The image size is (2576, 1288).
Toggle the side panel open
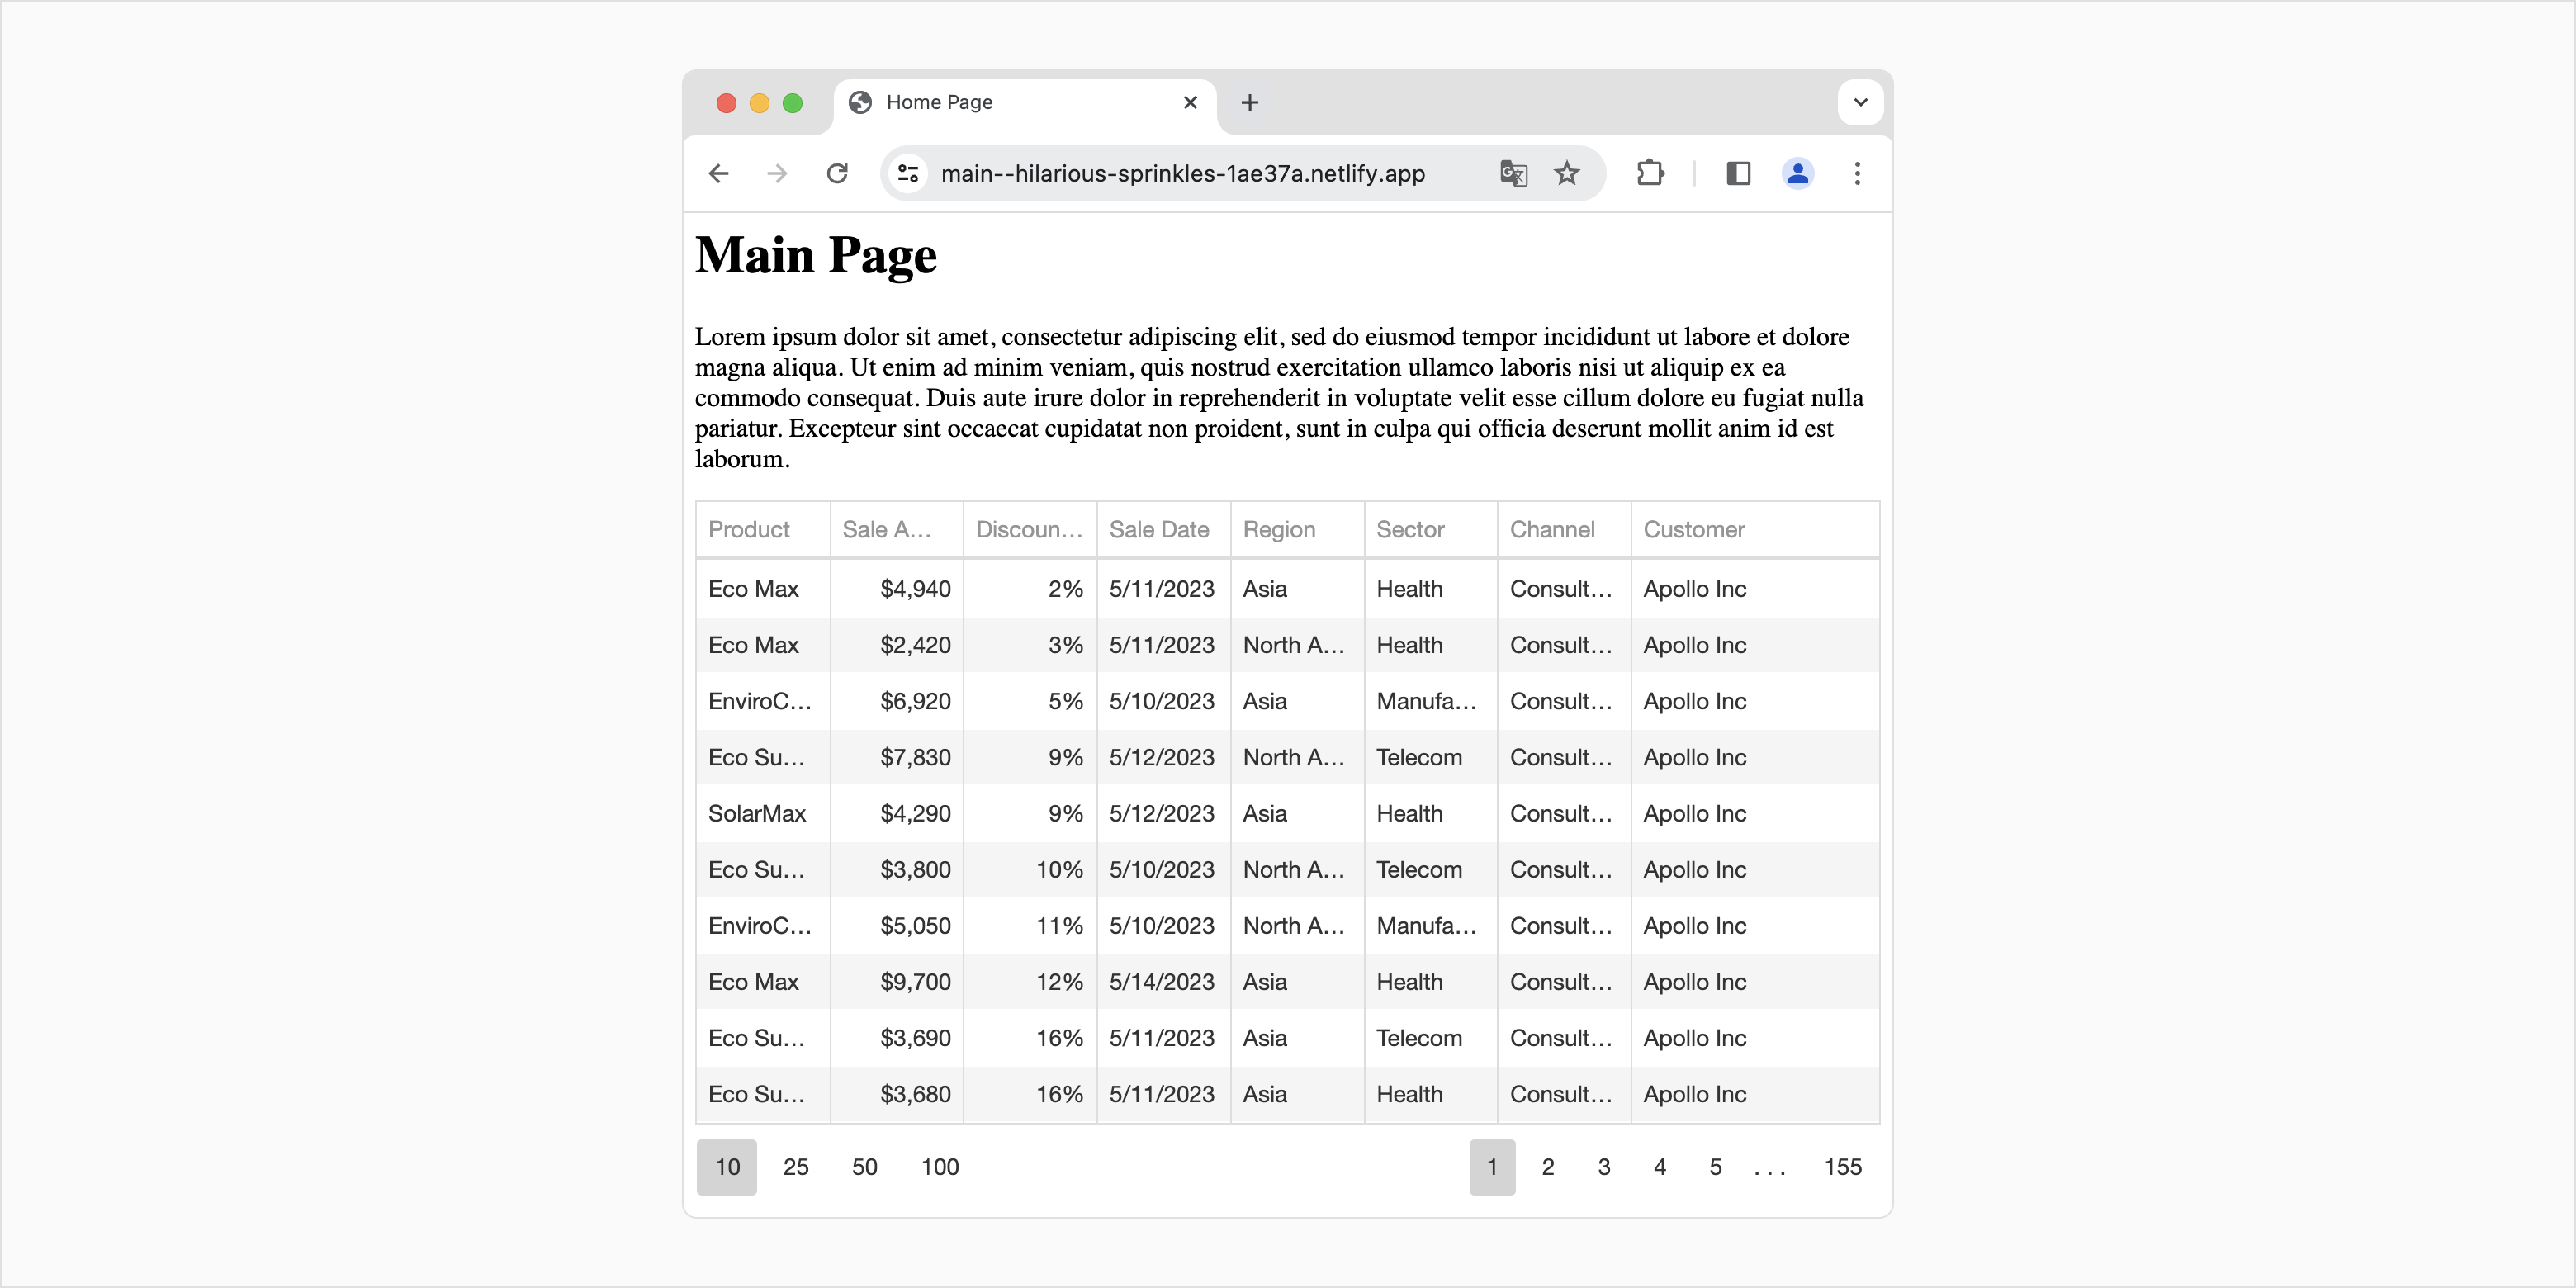click(1738, 173)
